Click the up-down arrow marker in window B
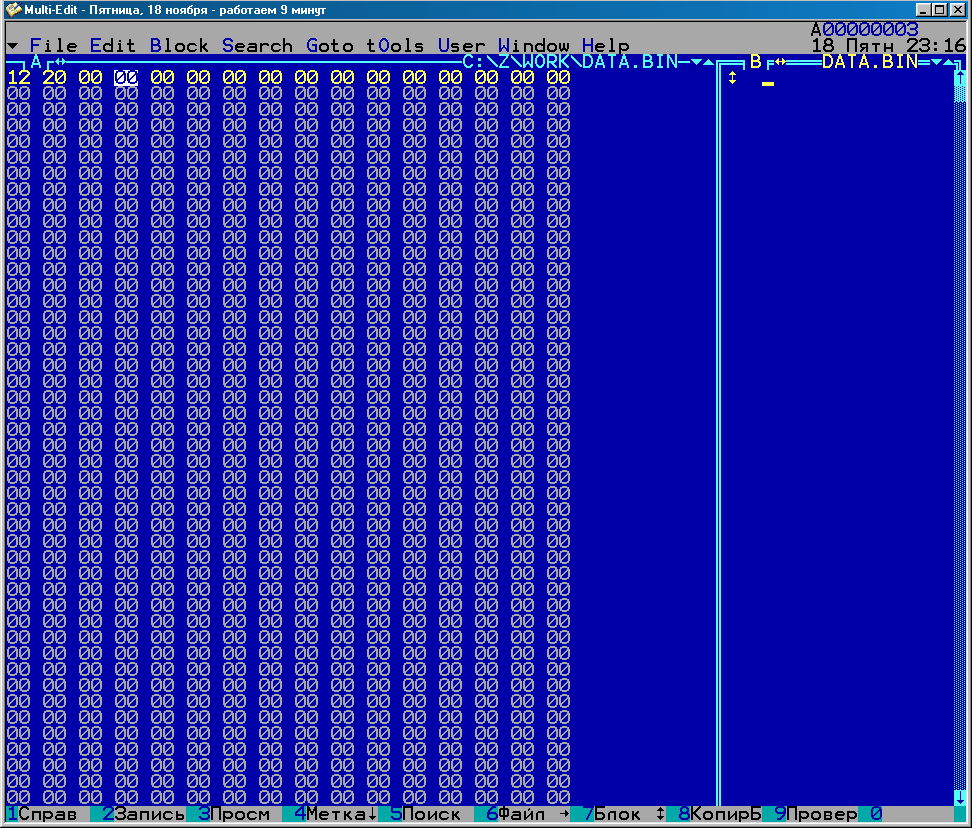The height and width of the screenshot is (828, 972). (732, 78)
